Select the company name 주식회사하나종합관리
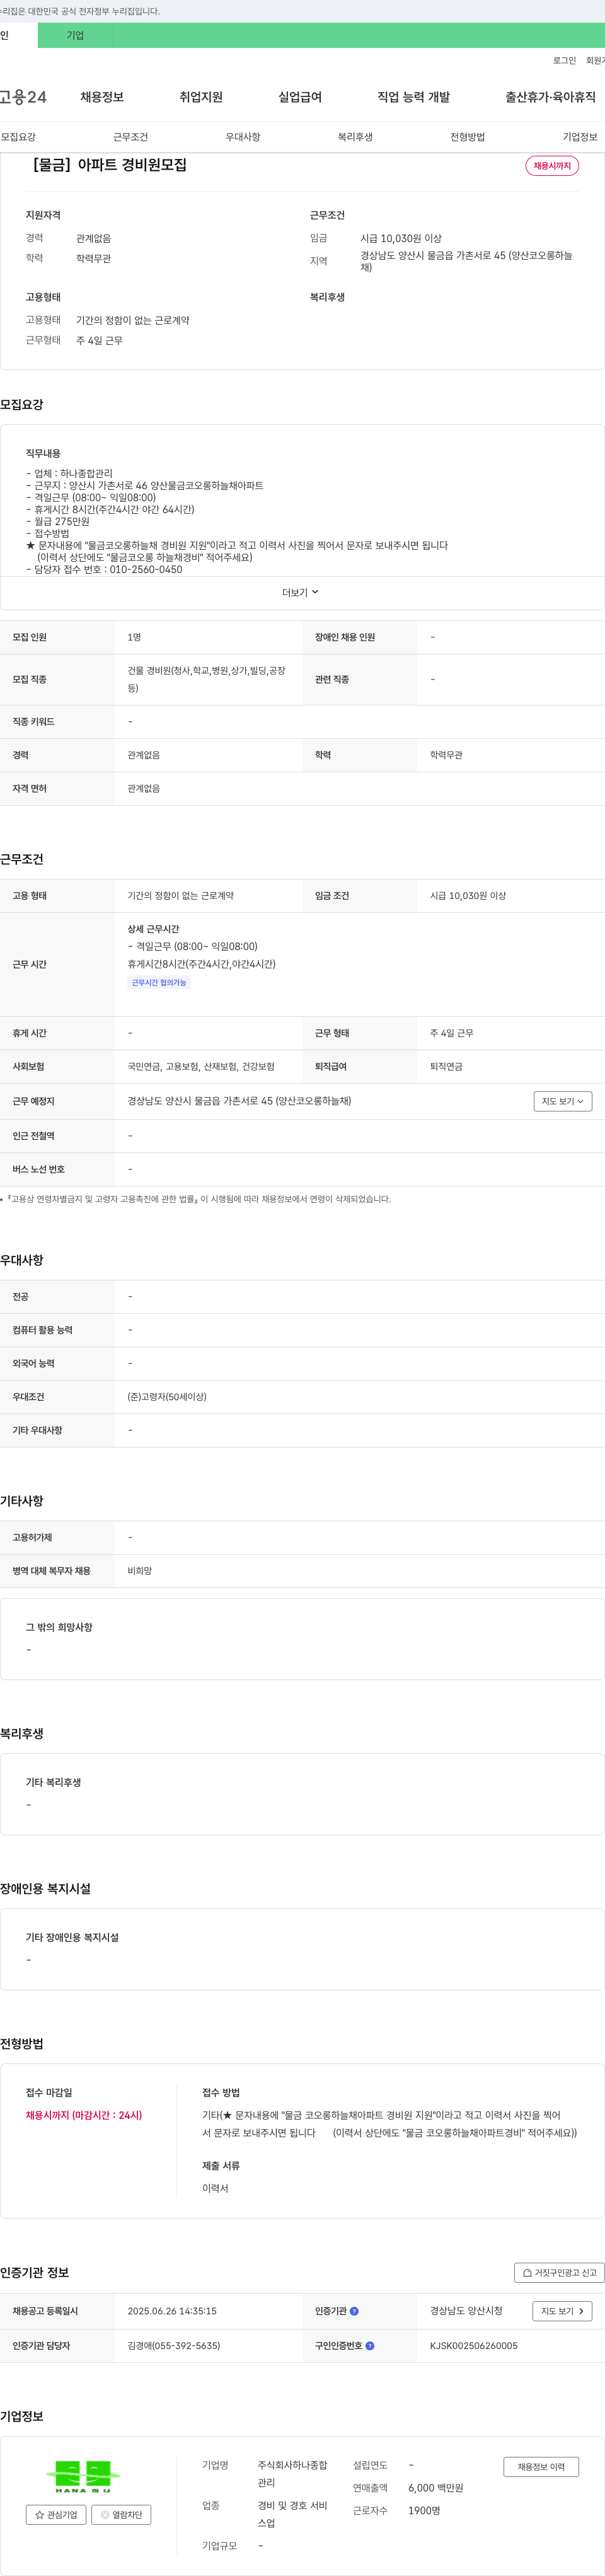The height and width of the screenshot is (2576, 605). [x=292, y=2474]
